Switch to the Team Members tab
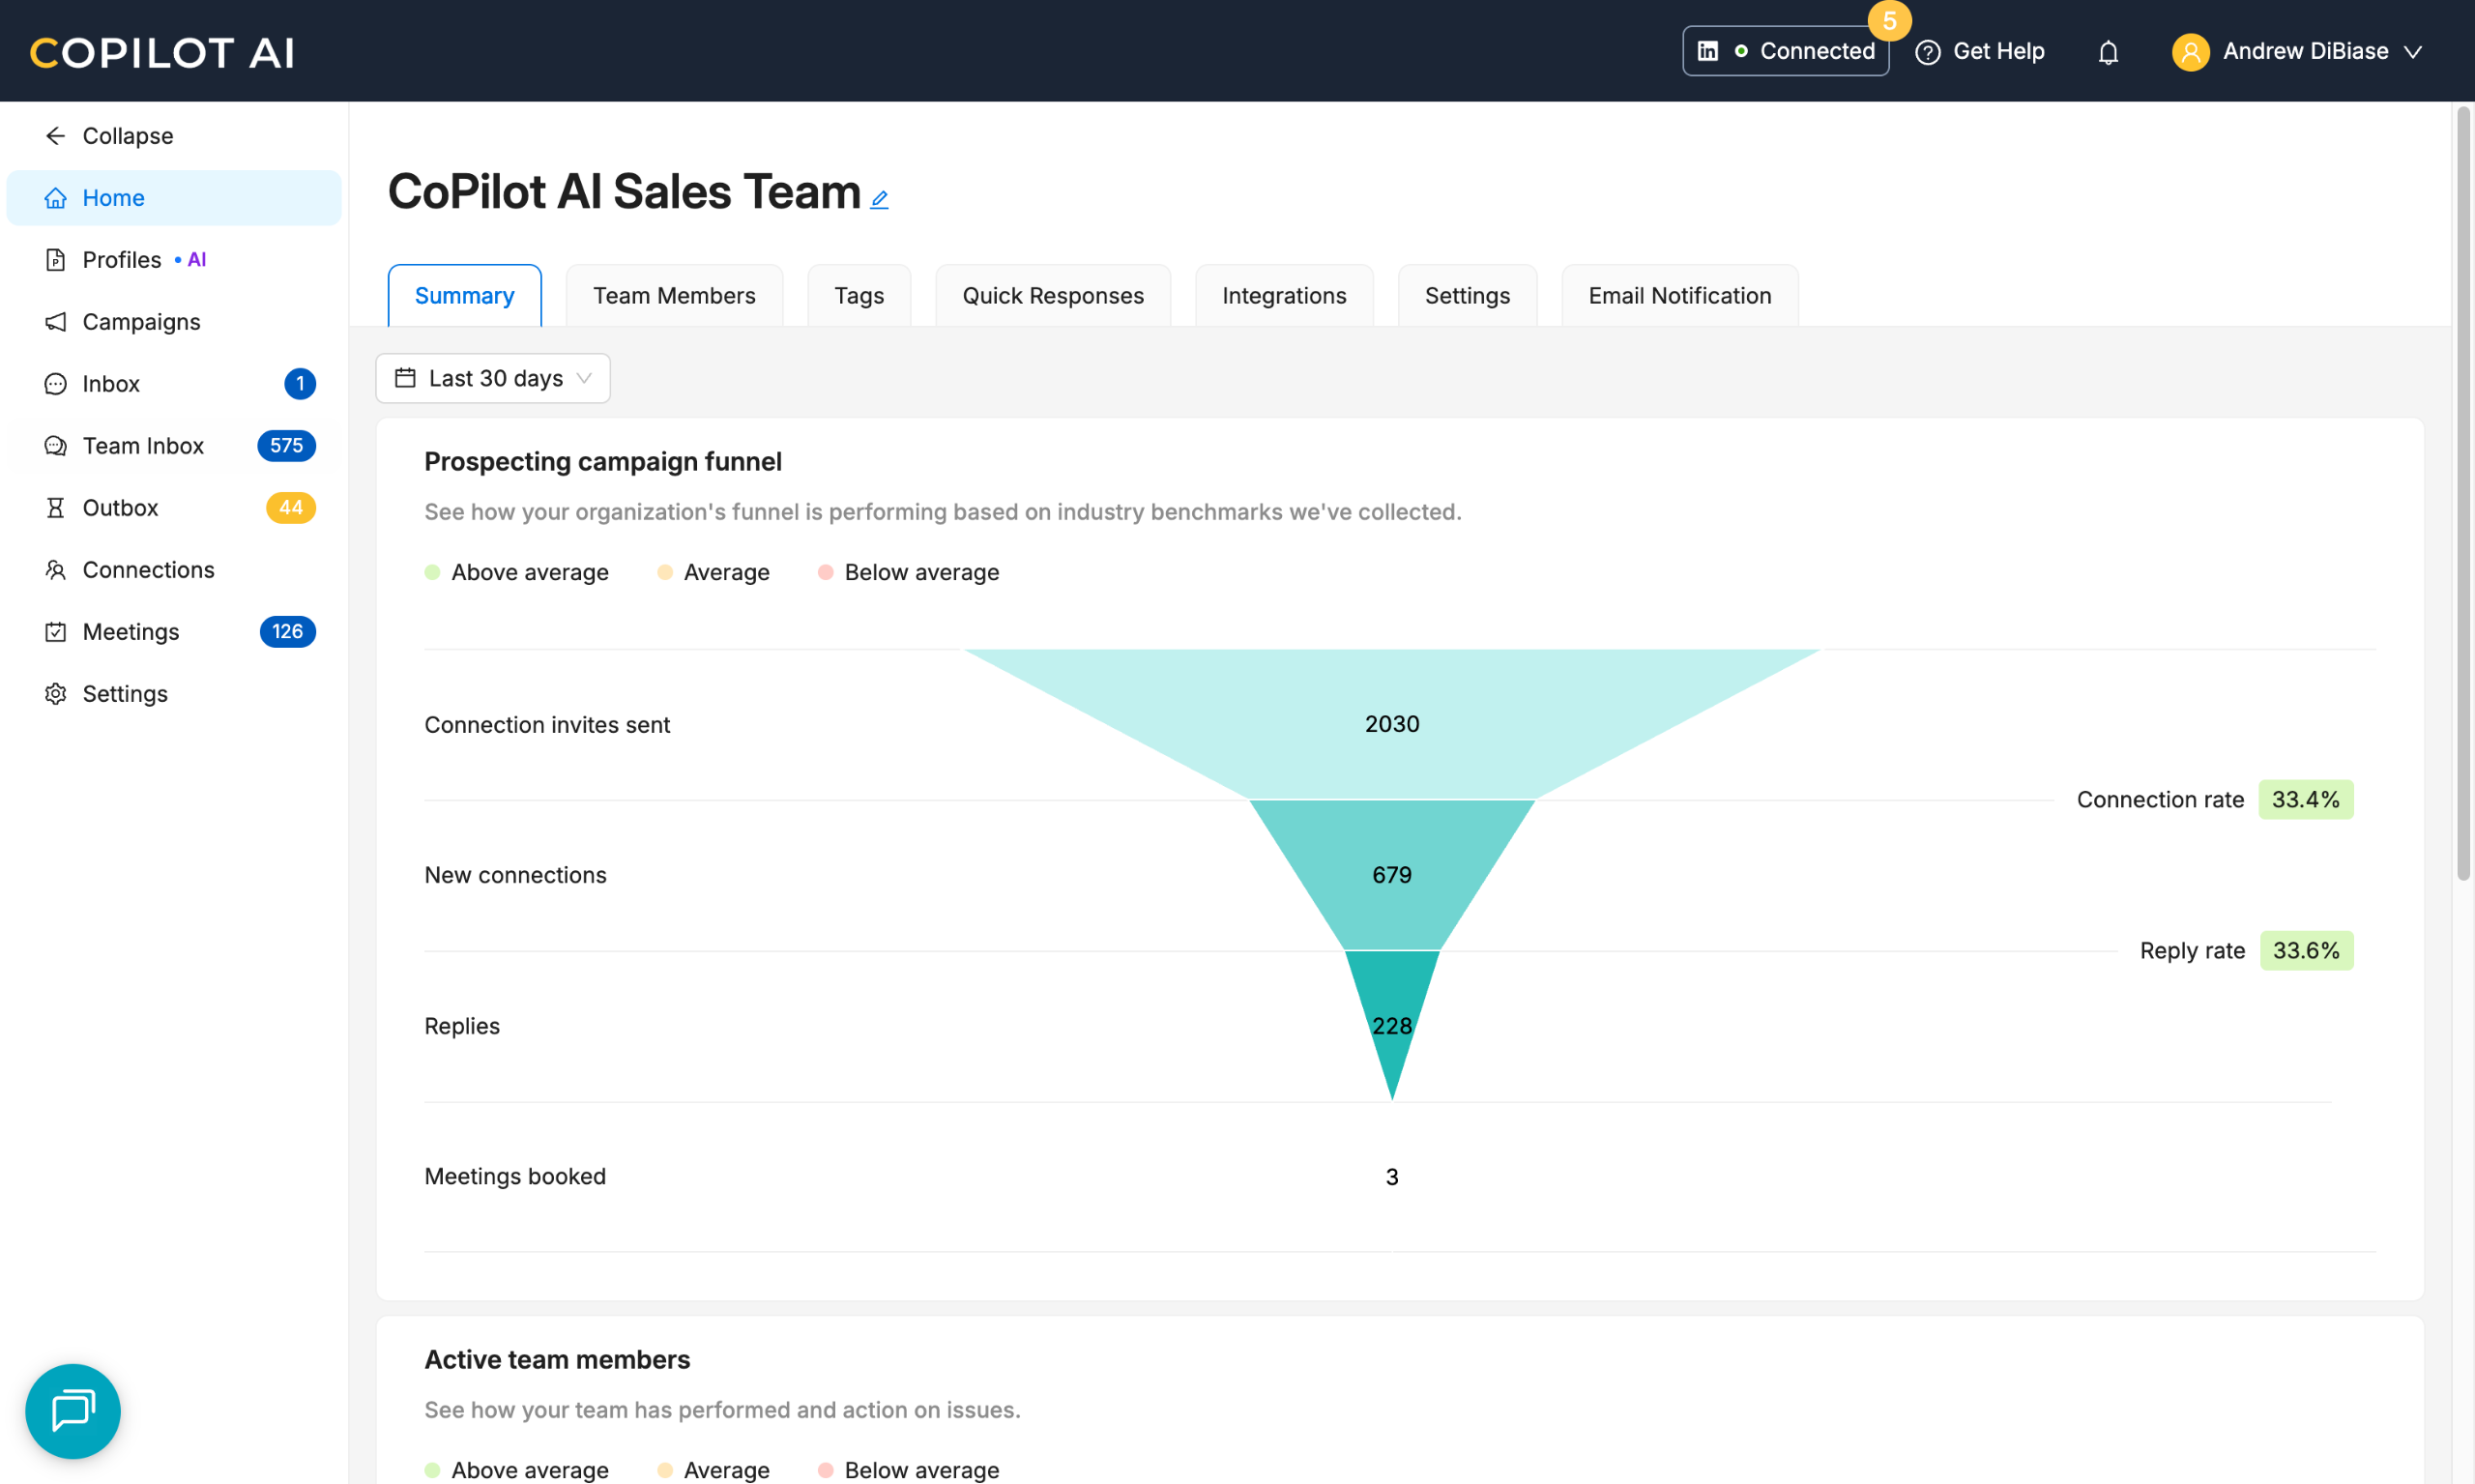The height and width of the screenshot is (1484, 2475). pos(674,296)
